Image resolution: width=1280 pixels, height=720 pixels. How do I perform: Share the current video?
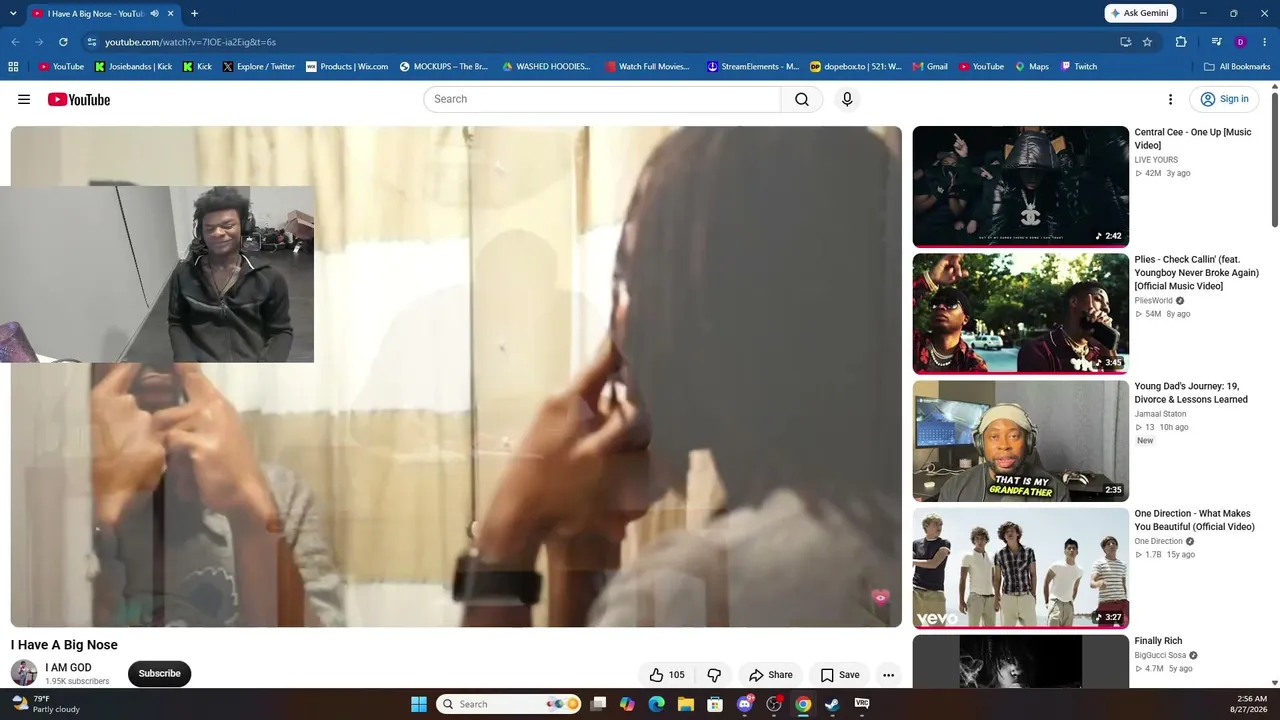click(770, 675)
